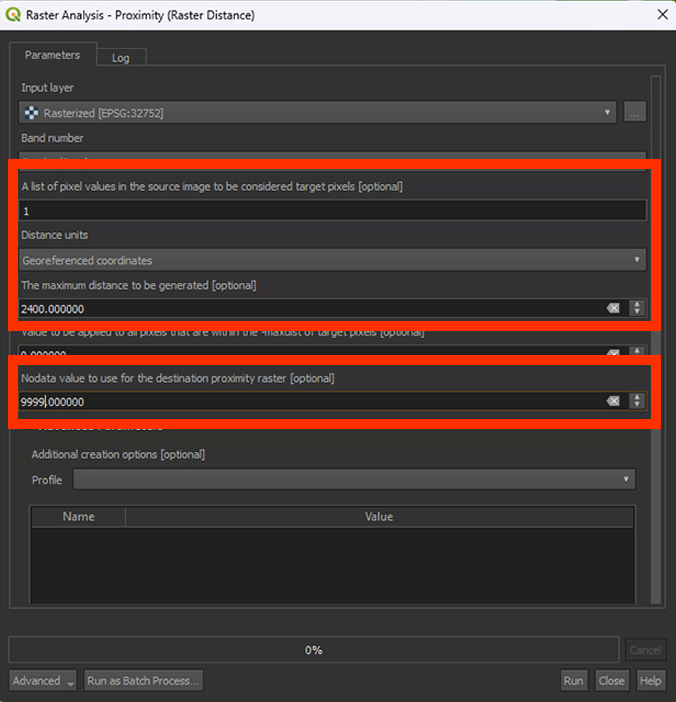Click the stepper arrows for maximum distance

[x=636, y=309]
